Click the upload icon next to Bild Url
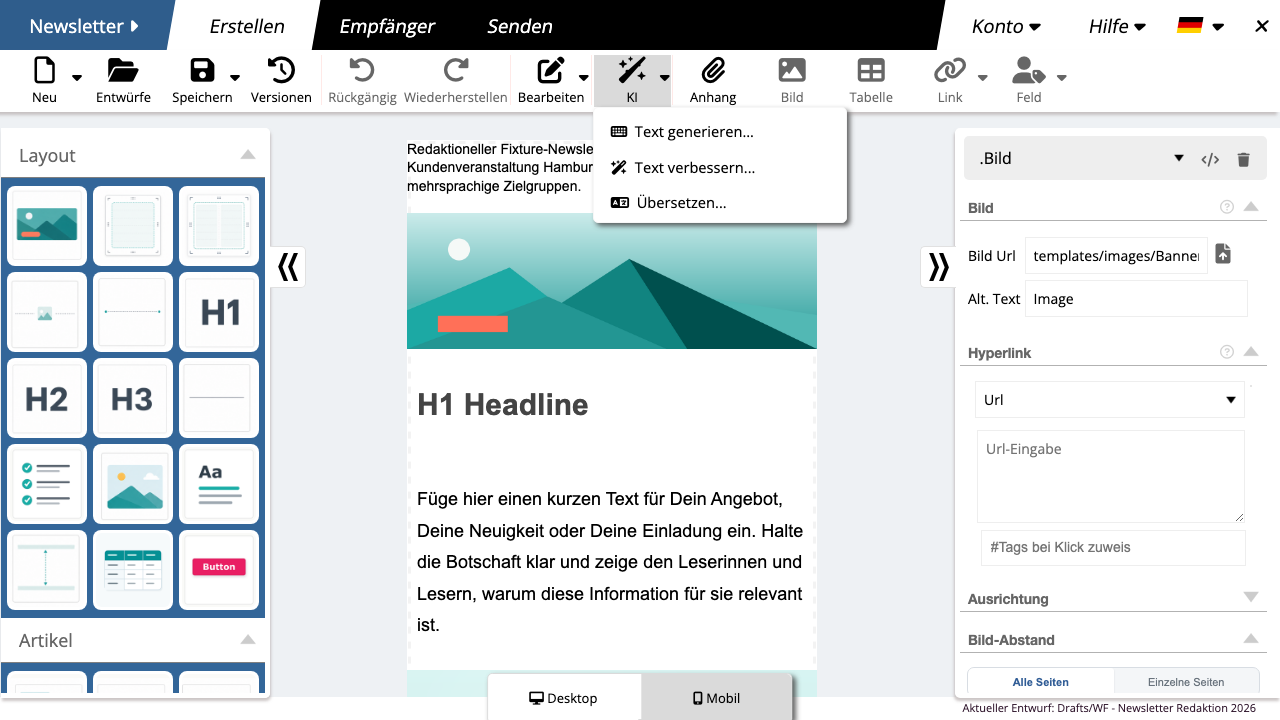The height and width of the screenshot is (720, 1280). pyautogui.click(x=1223, y=255)
